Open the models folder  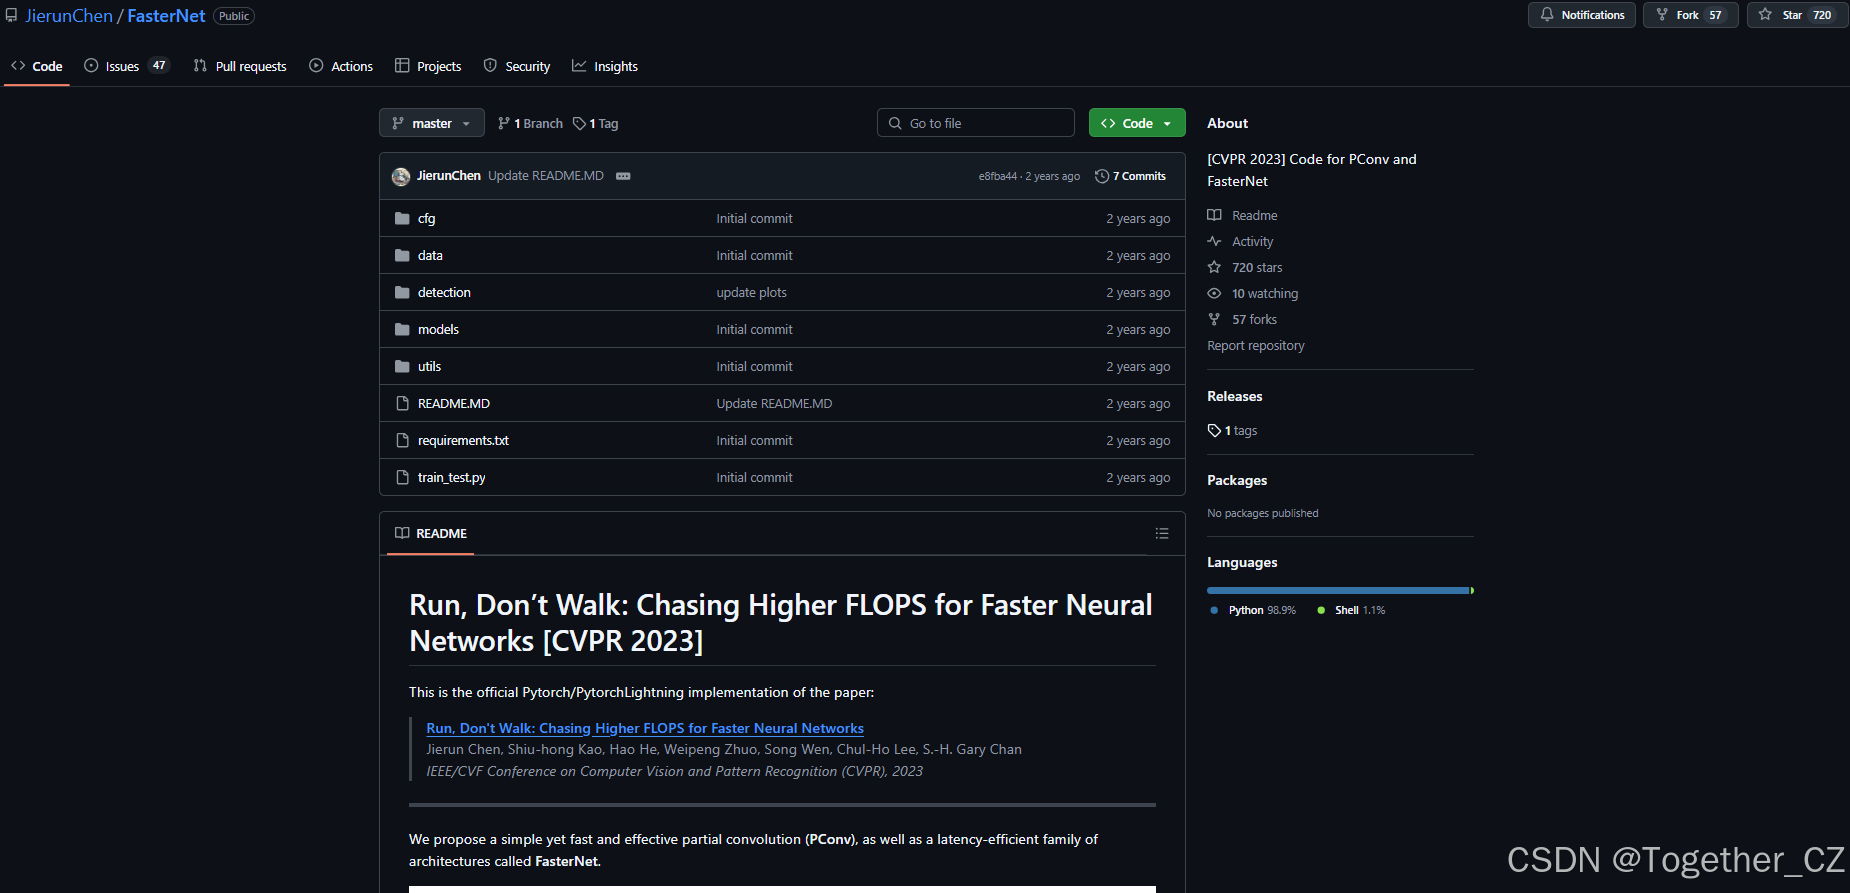438,329
